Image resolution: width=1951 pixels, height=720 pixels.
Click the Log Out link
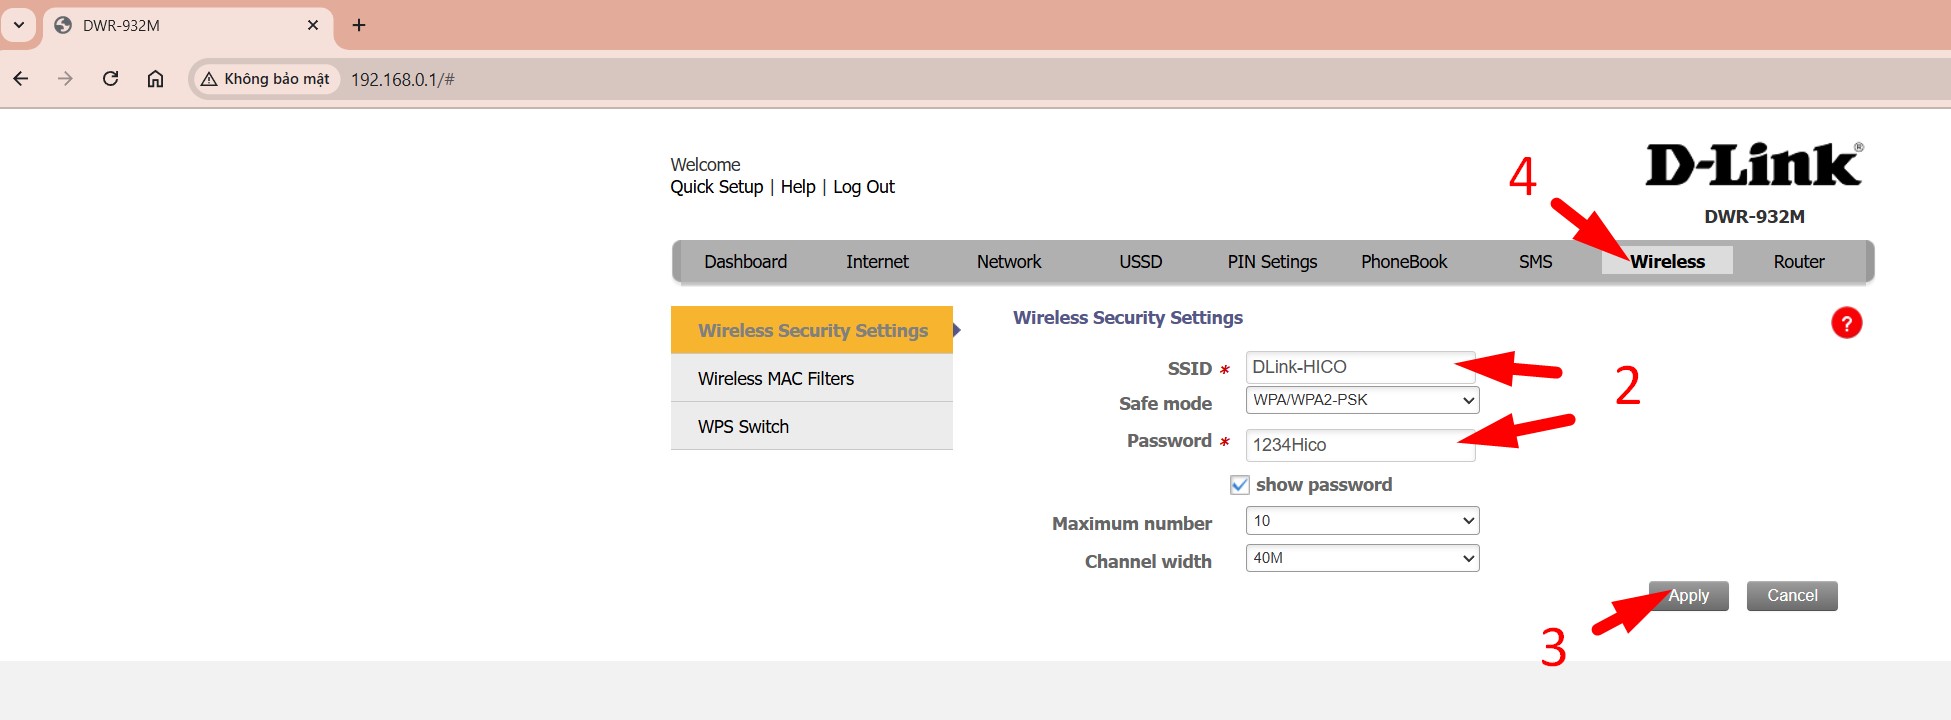coord(863,187)
